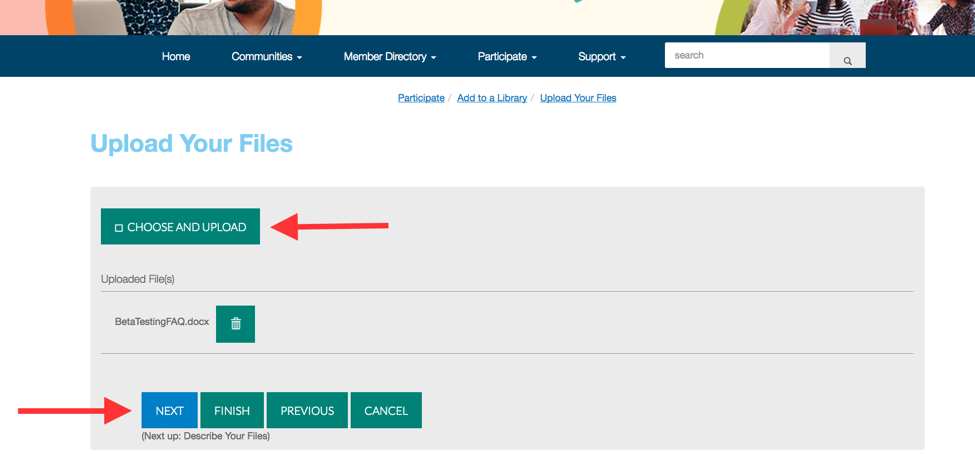975x454 pixels.
Task: Click the Finish button
Action: (x=232, y=410)
